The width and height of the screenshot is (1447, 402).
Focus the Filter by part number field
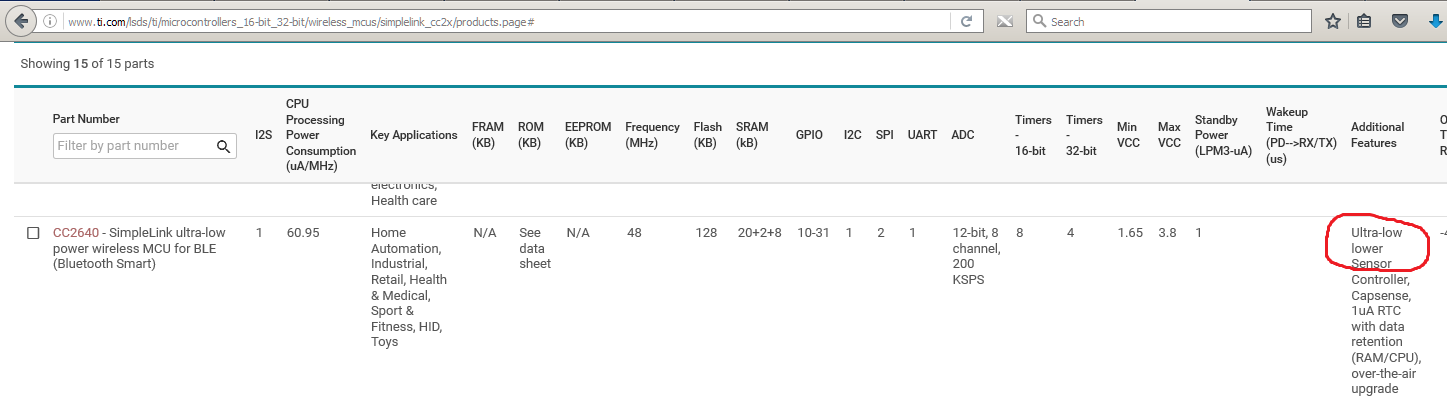click(145, 146)
